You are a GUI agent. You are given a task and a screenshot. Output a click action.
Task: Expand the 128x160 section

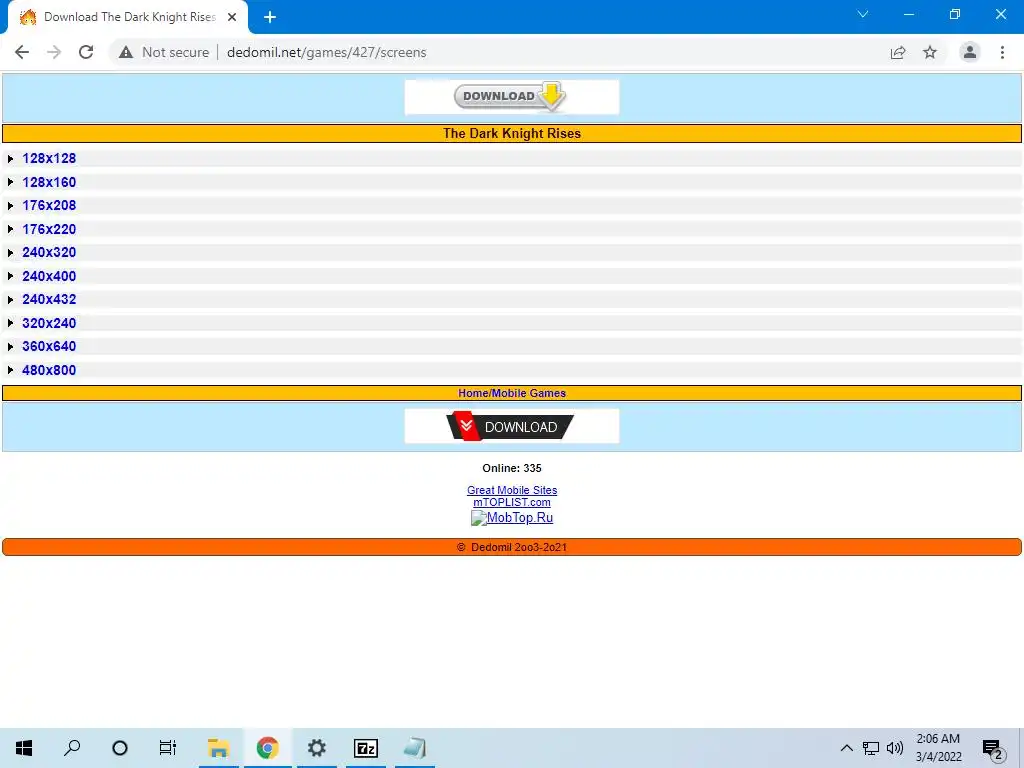click(x=49, y=182)
